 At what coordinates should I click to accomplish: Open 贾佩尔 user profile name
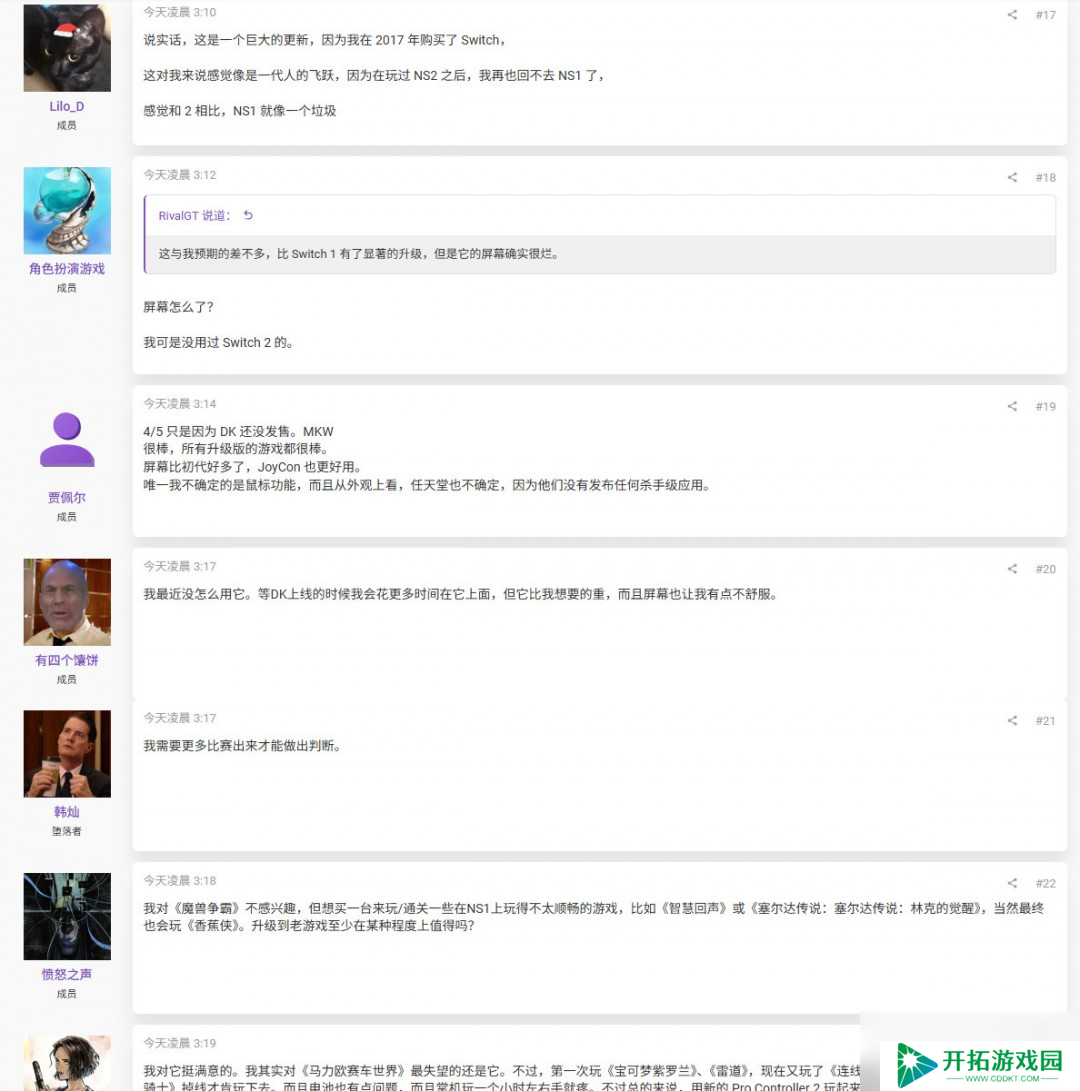click(67, 497)
